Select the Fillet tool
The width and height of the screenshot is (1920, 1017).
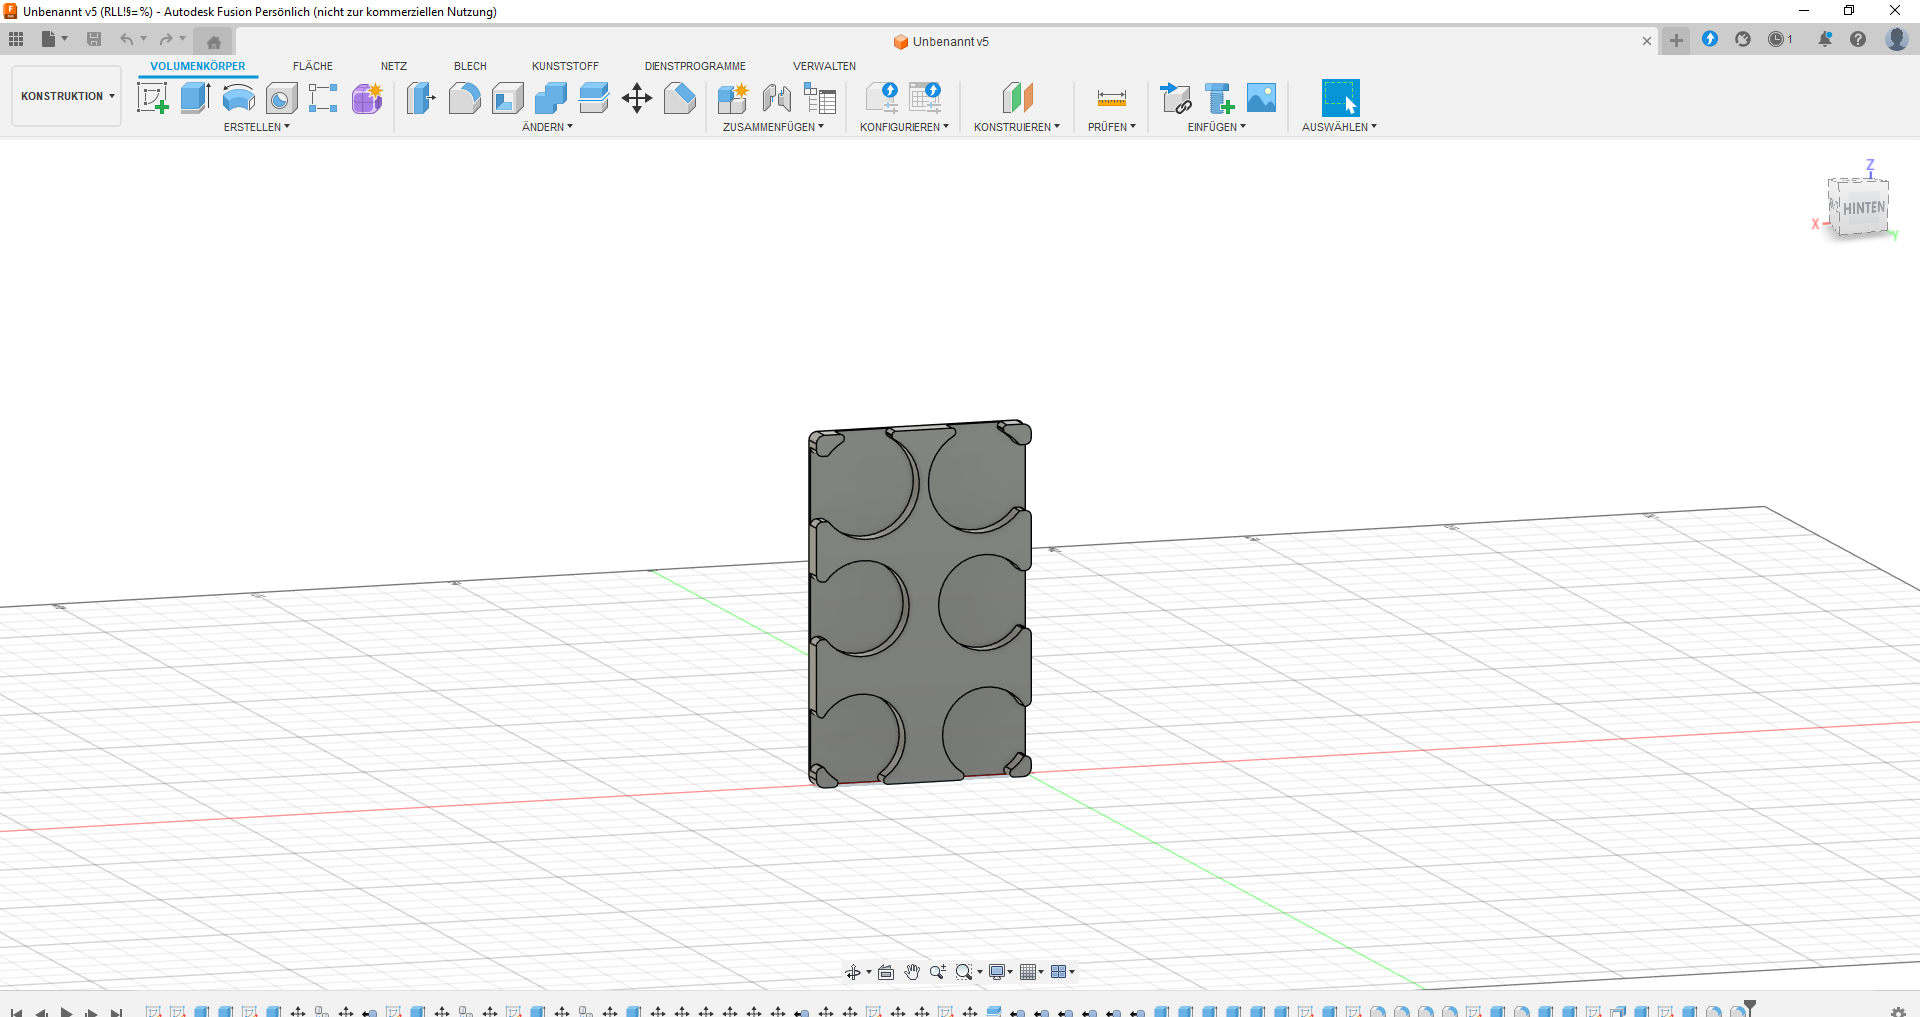pyautogui.click(x=464, y=98)
